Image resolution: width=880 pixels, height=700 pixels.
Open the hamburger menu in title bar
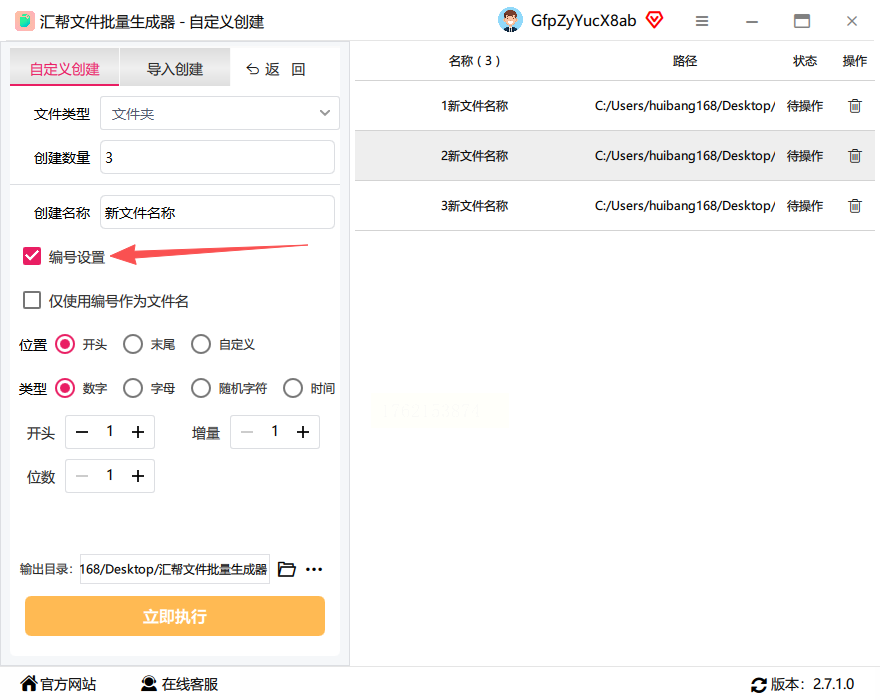[x=702, y=21]
